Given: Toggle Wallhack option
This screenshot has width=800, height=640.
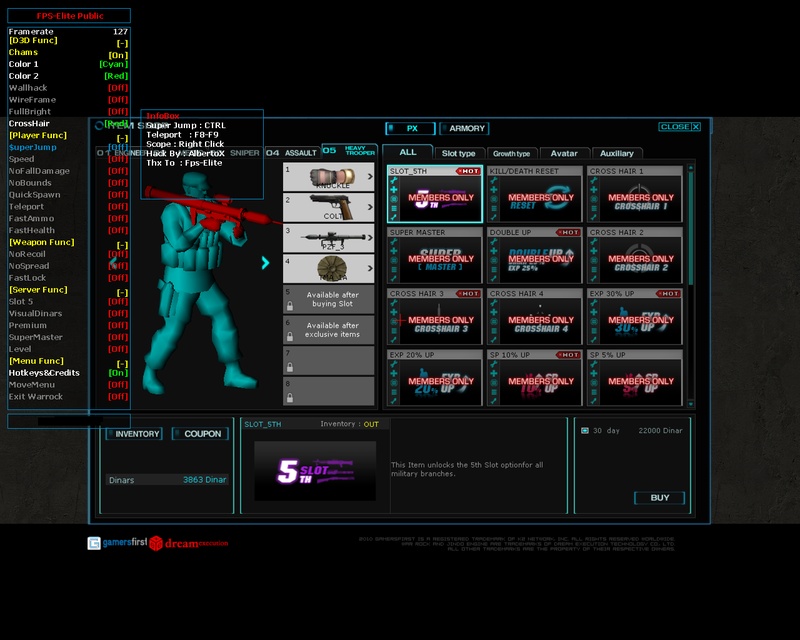Looking at the screenshot, I should point(68,88).
